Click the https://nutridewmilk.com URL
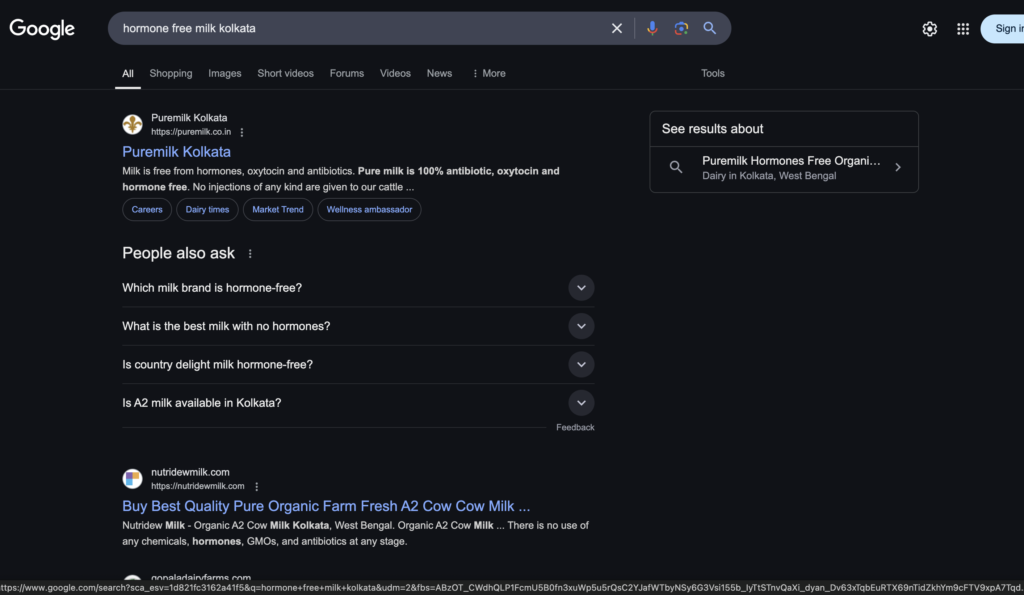 [198, 487]
